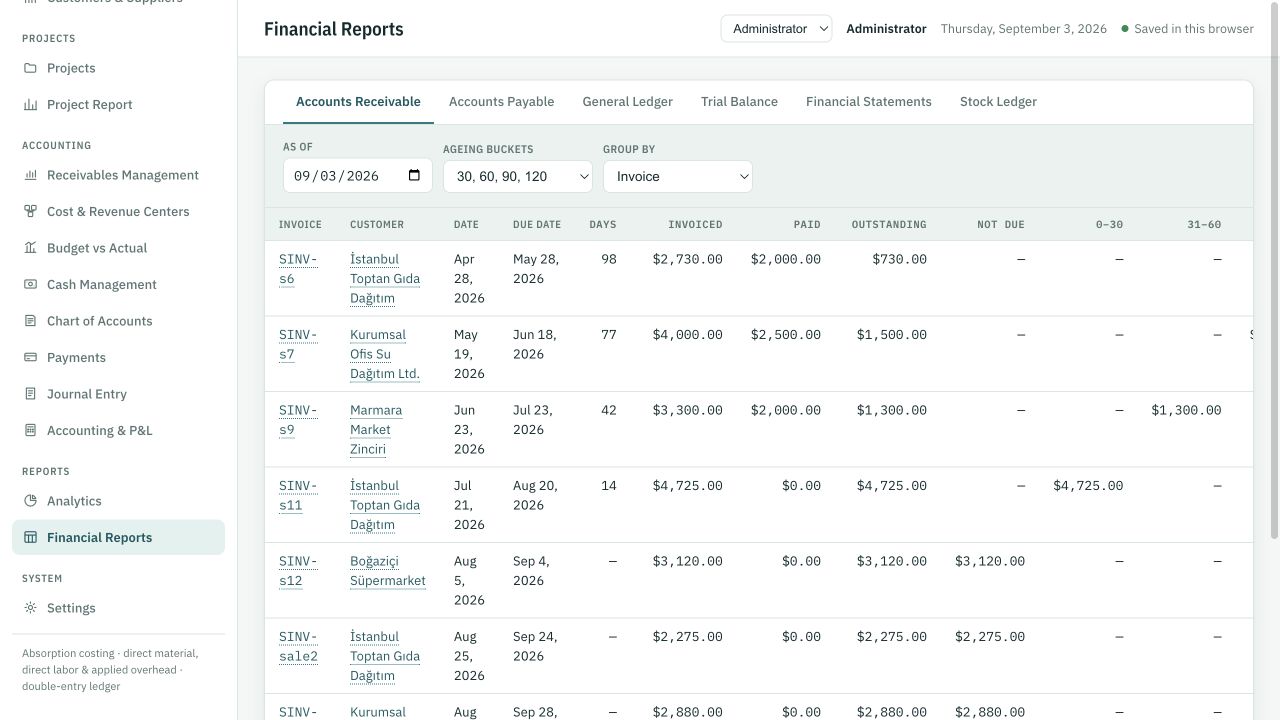
Task: Click the $1,300.00 value in 31–60 column
Action: coord(1186,410)
